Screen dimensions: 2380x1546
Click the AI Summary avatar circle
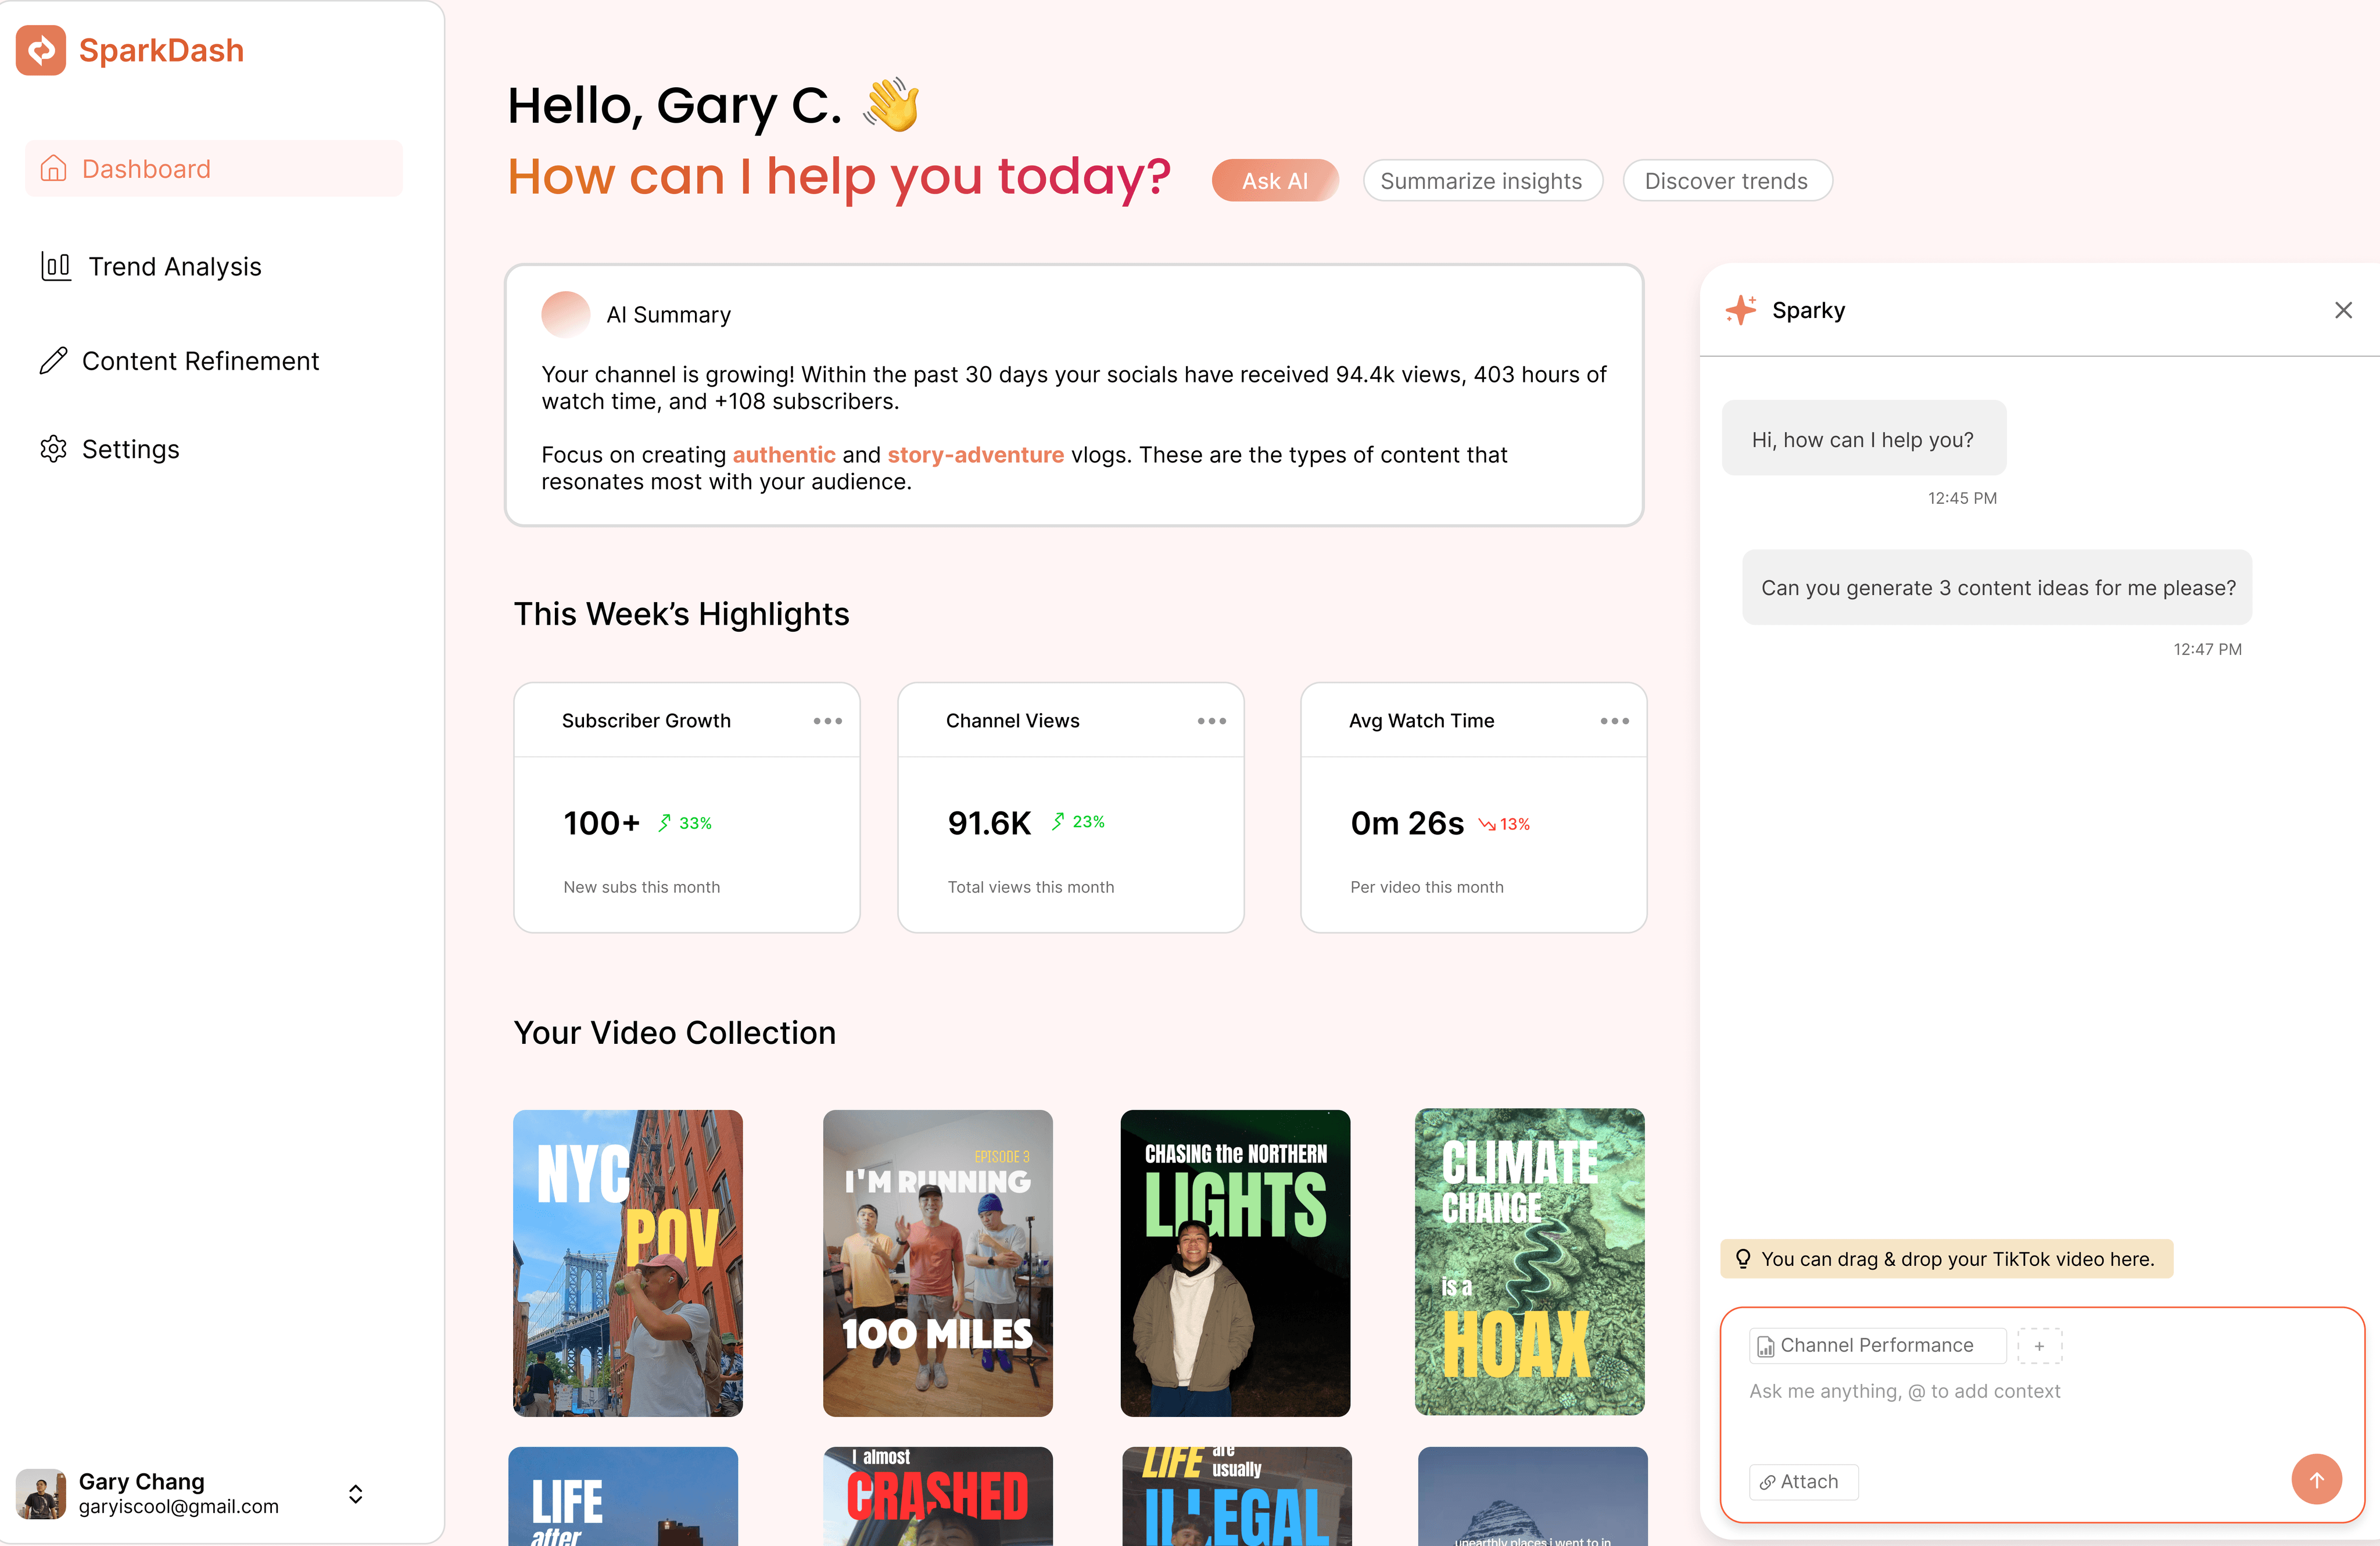(565, 314)
